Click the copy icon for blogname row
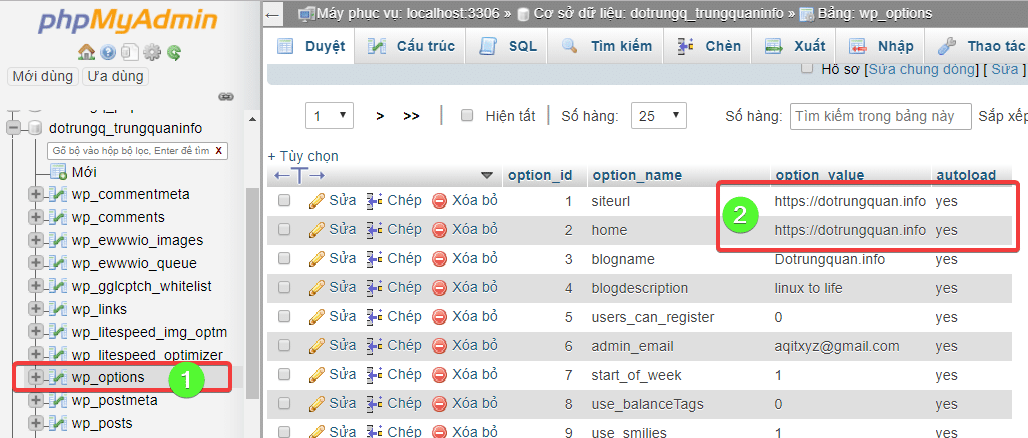This screenshot has height=438, width=1028. pyautogui.click(x=374, y=259)
